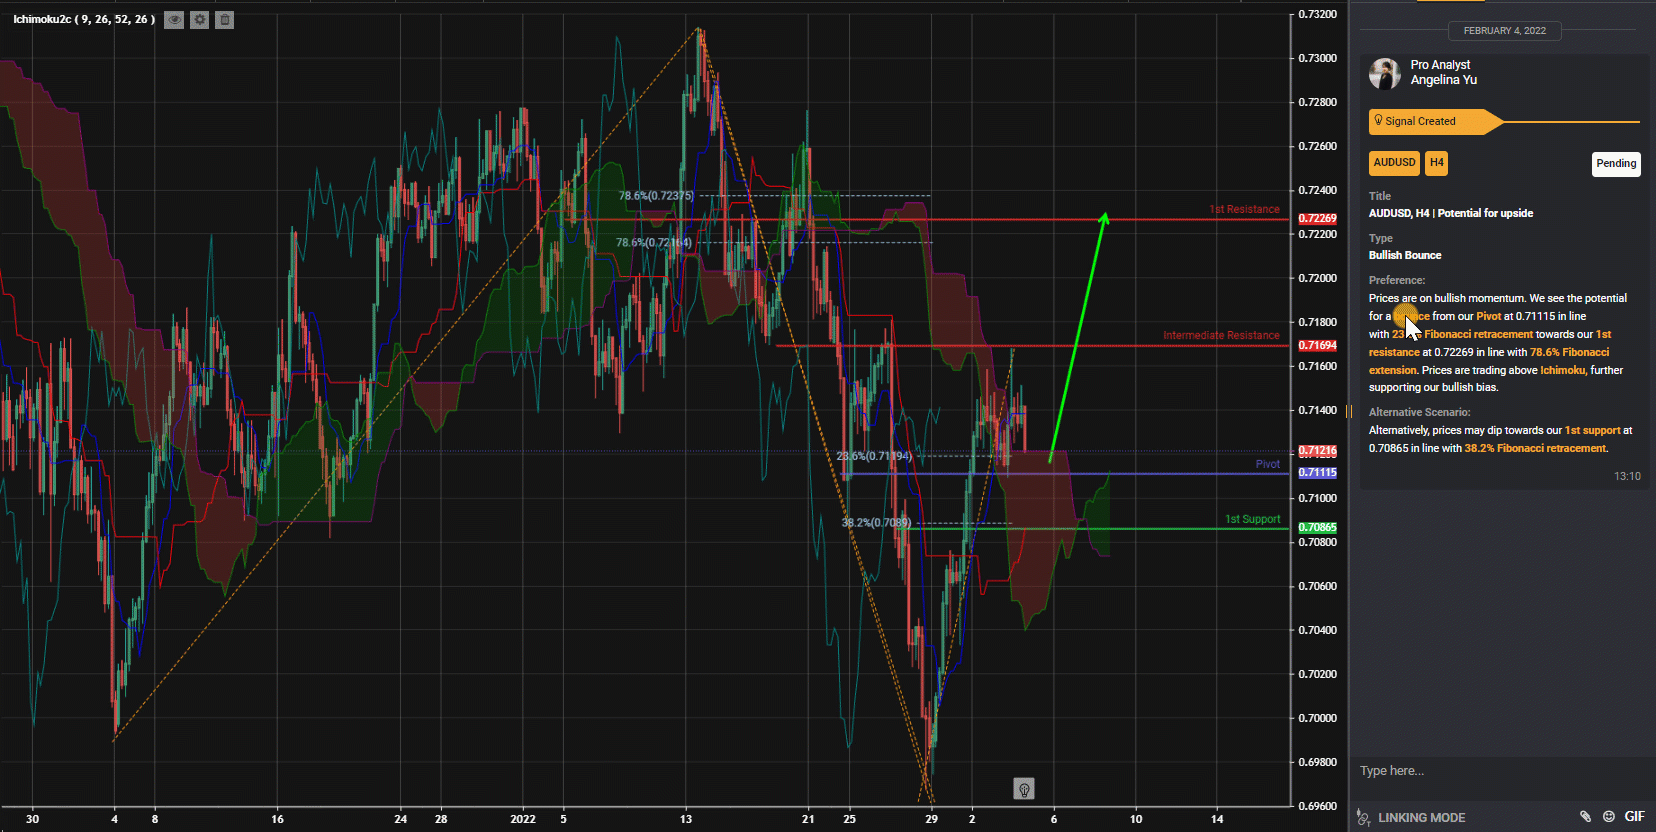
Task: Click Angelina Yu's profile avatar
Action: click(x=1385, y=73)
